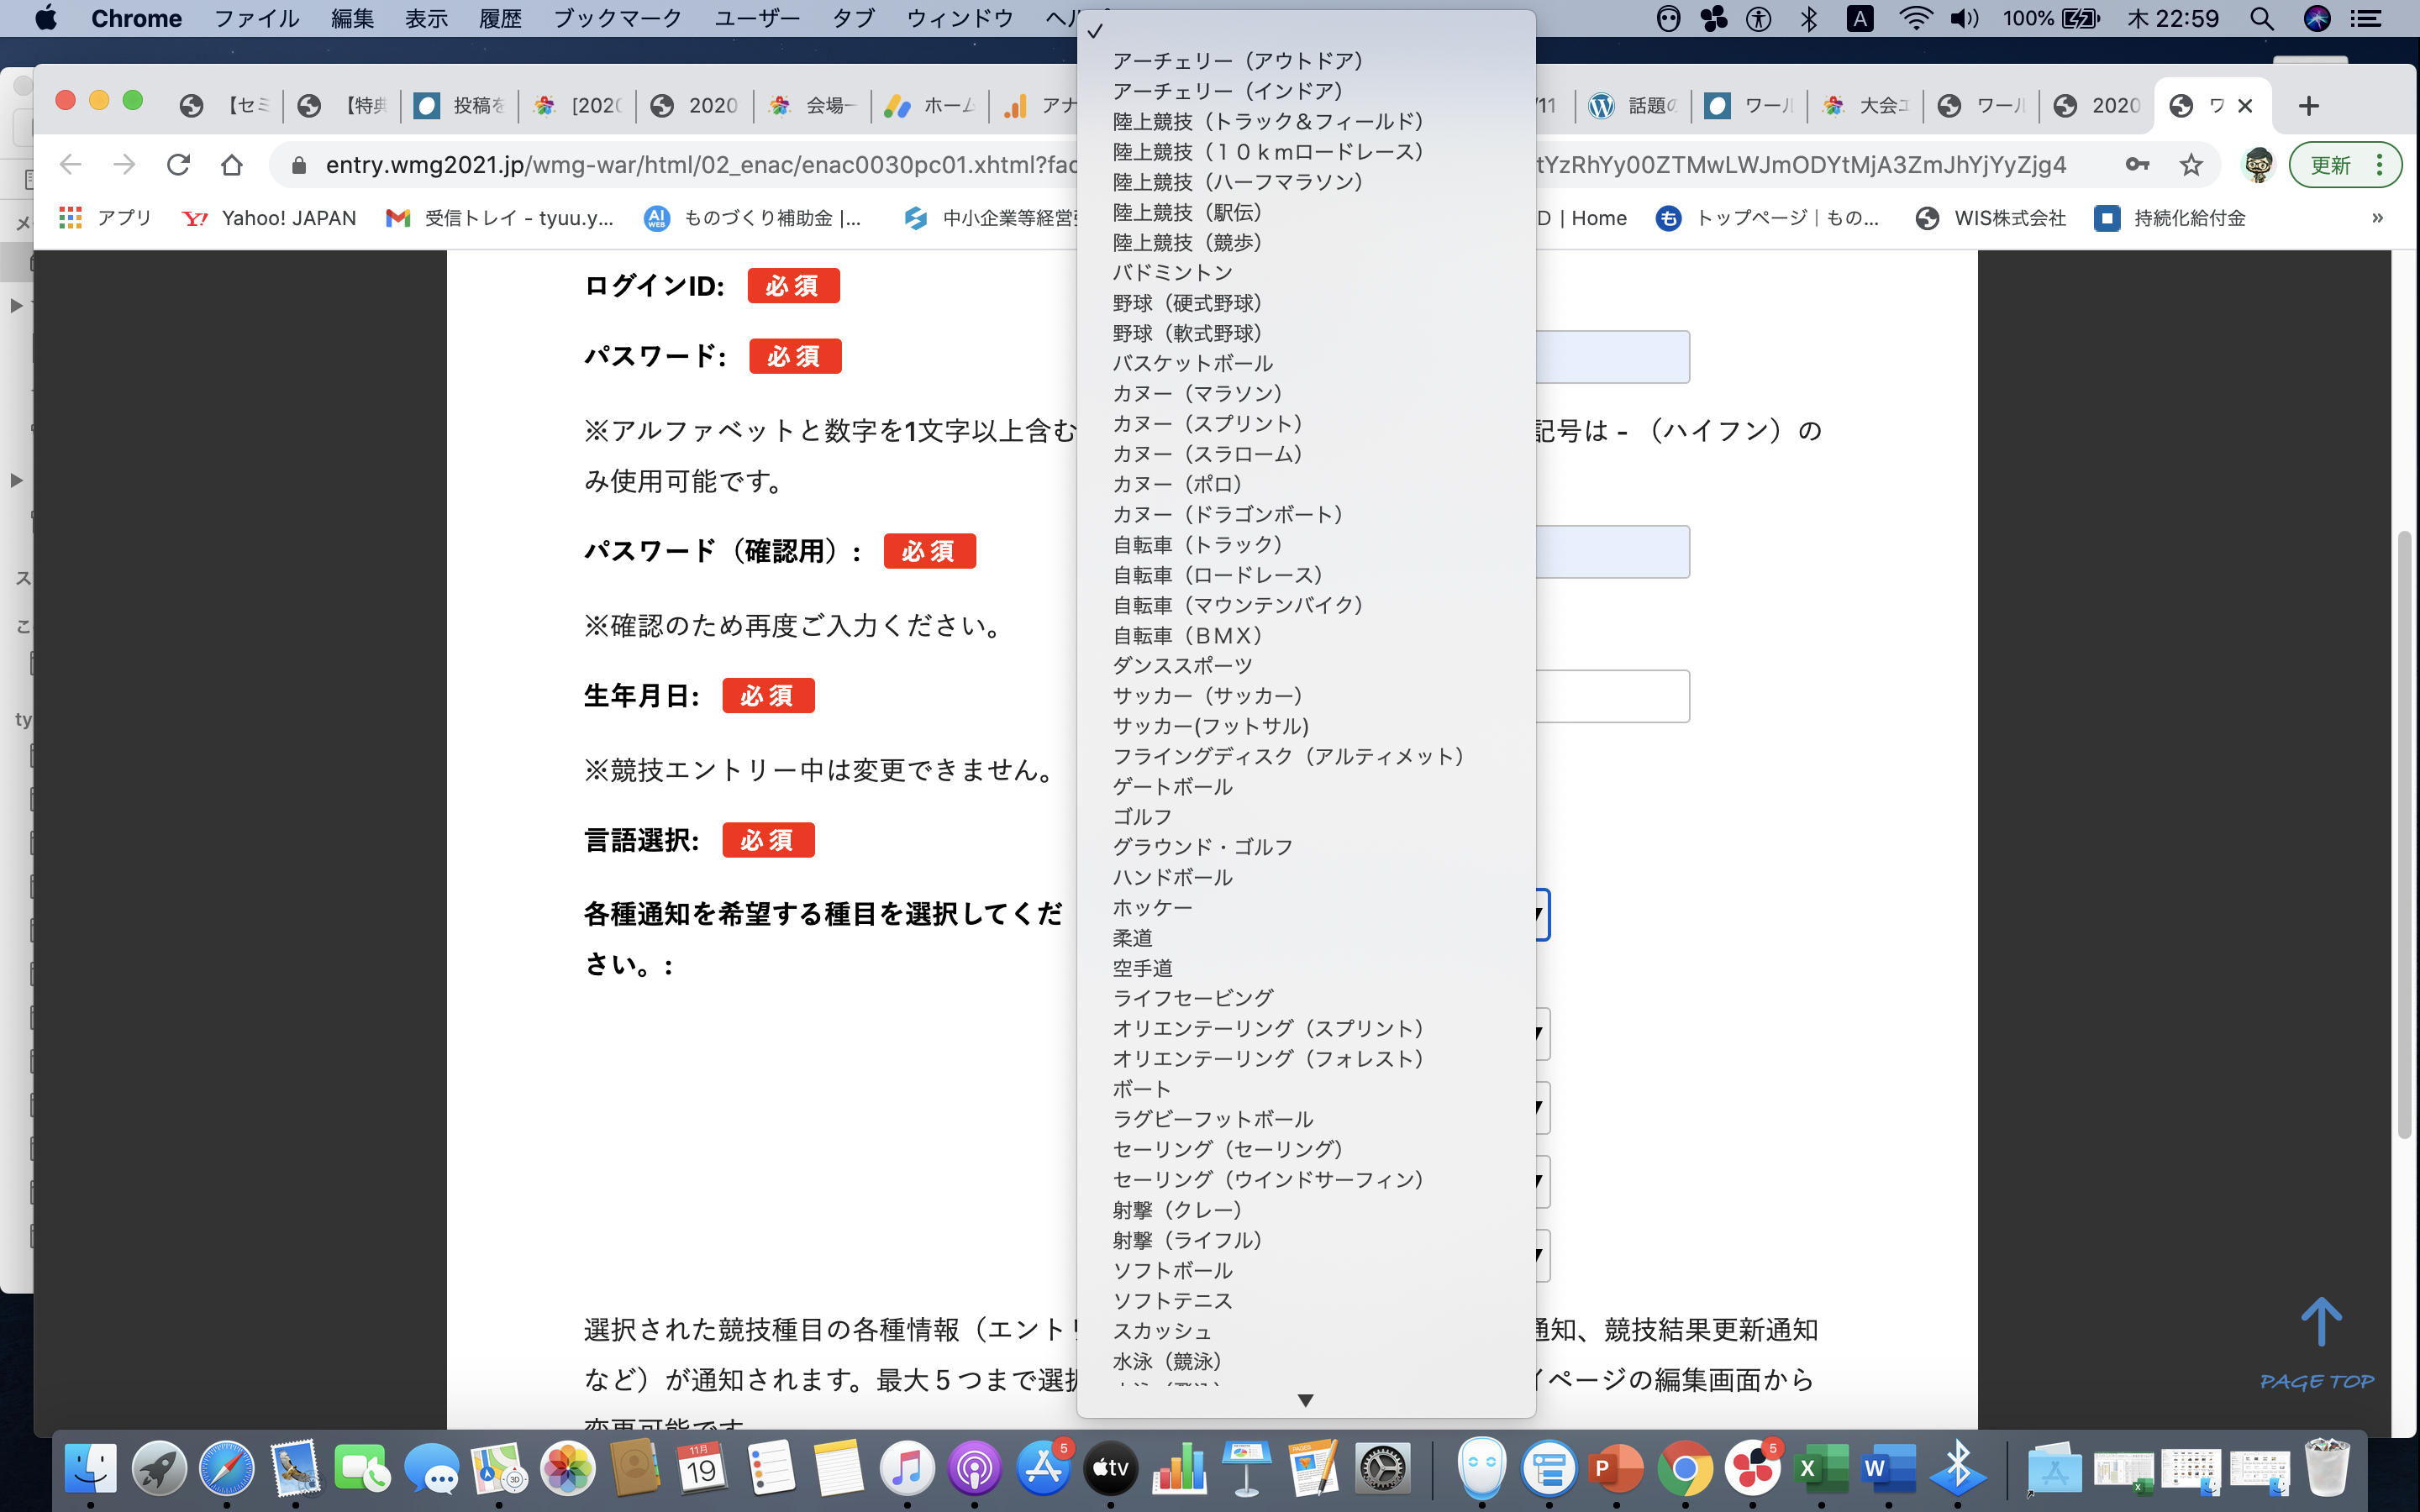Viewport: 2420px width, 1512px height.
Task: Open Launchpad from the Dock
Action: [x=159, y=1468]
